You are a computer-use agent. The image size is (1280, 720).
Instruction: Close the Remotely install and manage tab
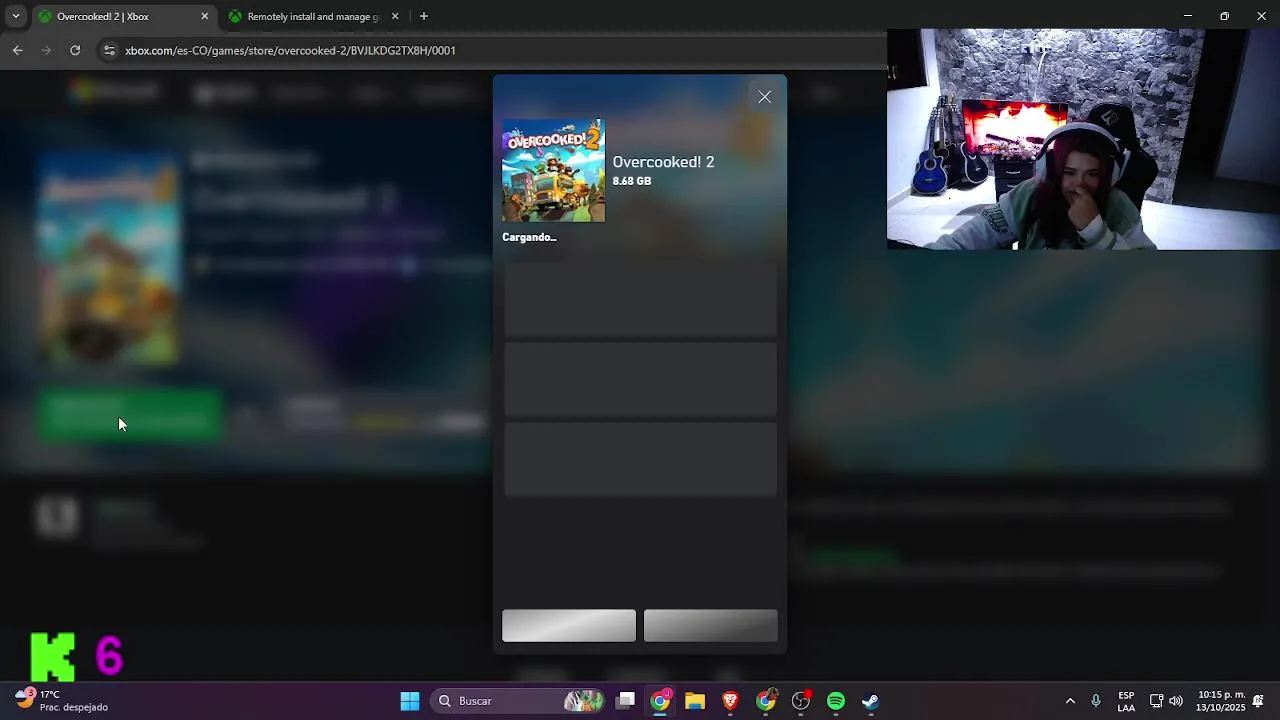[x=395, y=16]
